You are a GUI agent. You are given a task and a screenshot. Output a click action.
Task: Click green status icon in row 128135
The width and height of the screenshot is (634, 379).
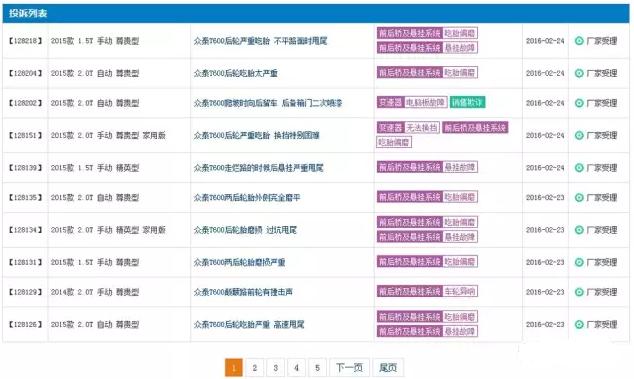click(x=579, y=197)
